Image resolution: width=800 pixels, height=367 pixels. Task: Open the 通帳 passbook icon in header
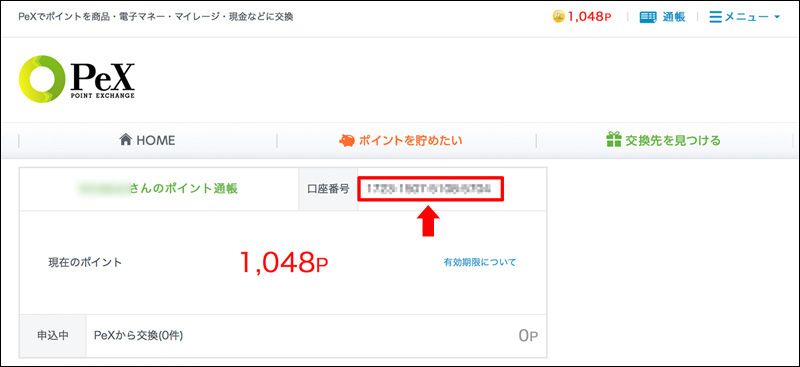(x=648, y=17)
